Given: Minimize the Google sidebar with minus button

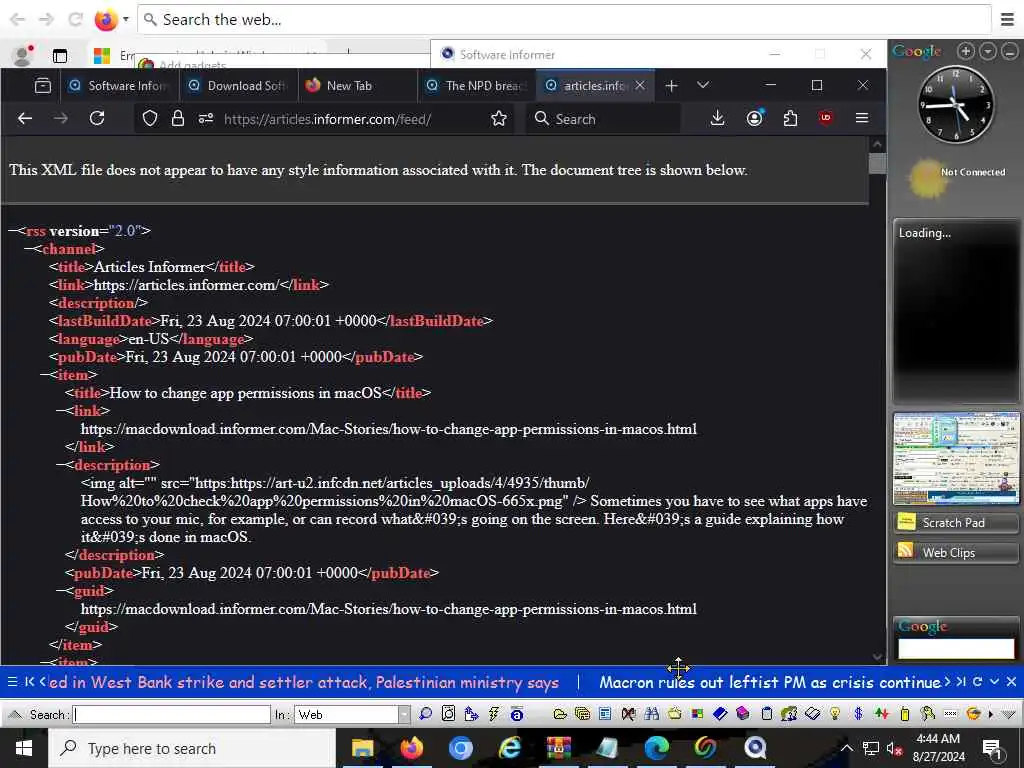Looking at the screenshot, I should tap(1010, 51).
